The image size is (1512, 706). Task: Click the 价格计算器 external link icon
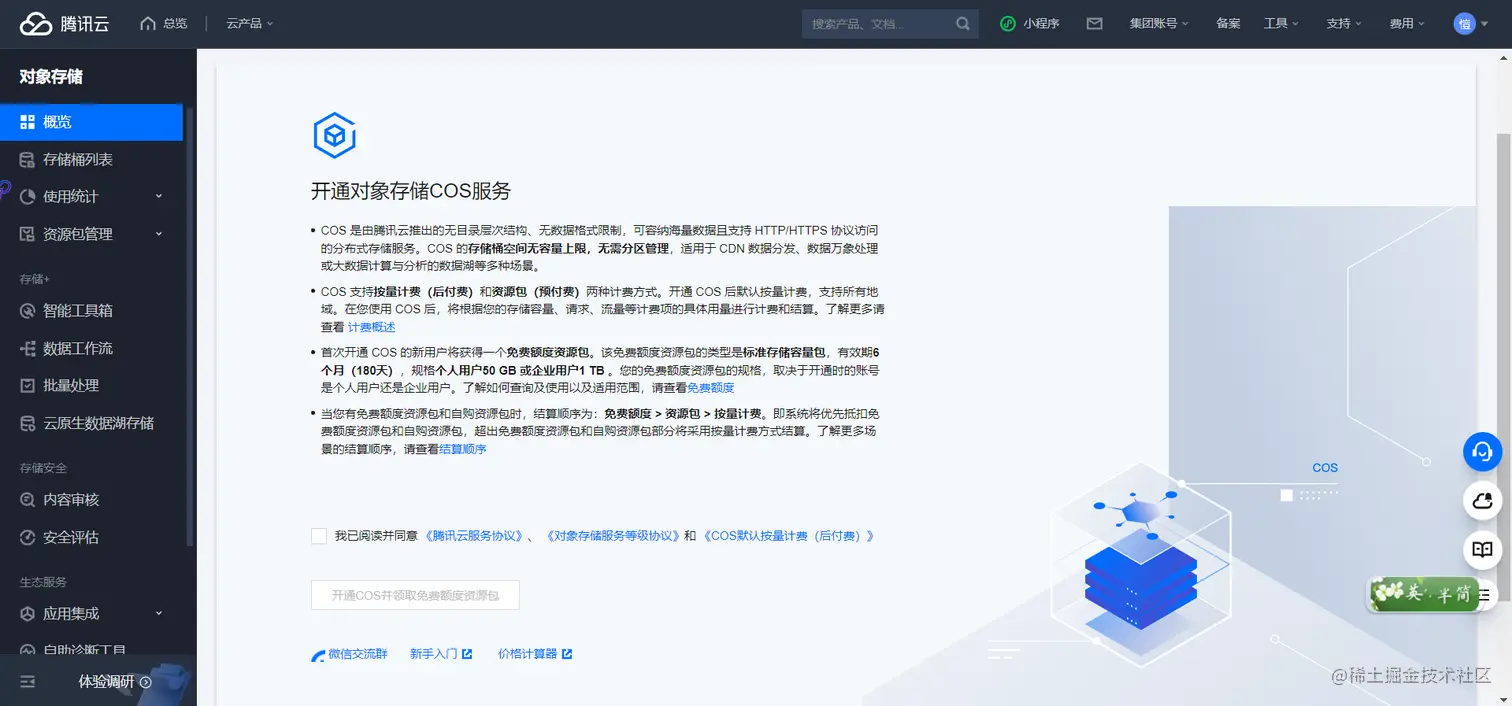tap(567, 654)
